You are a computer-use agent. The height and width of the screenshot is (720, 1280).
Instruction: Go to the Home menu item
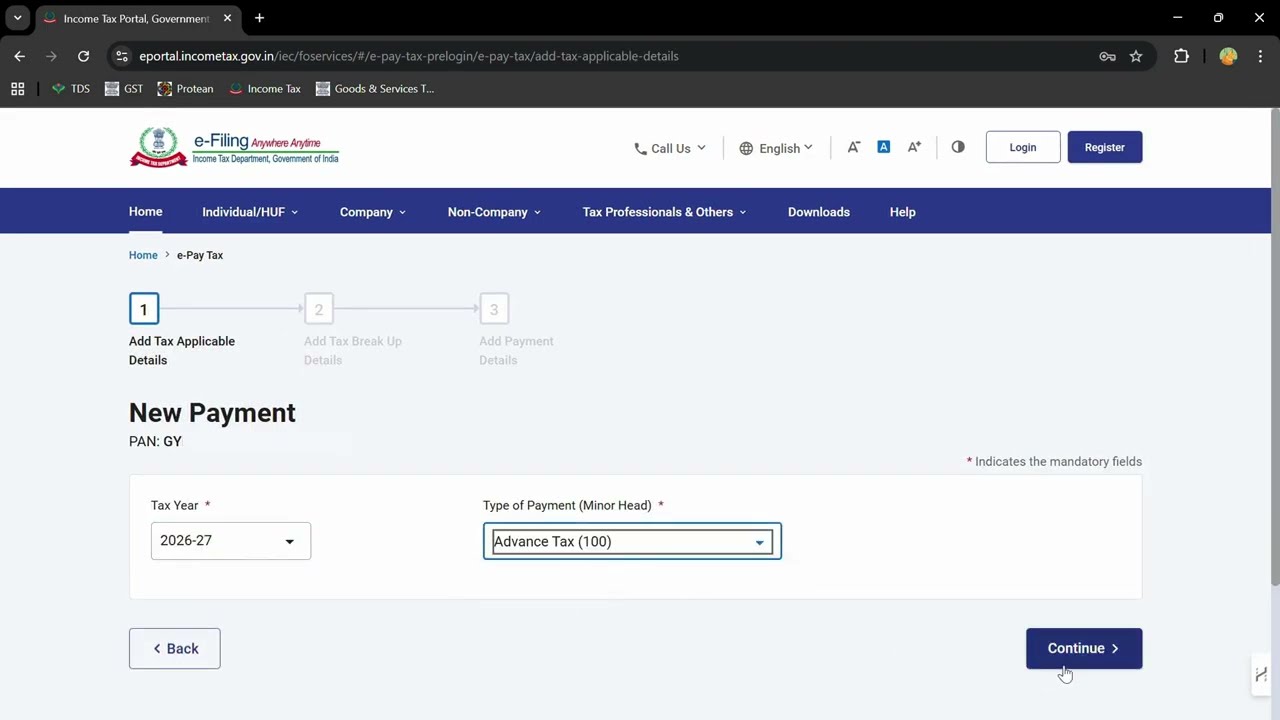(145, 212)
